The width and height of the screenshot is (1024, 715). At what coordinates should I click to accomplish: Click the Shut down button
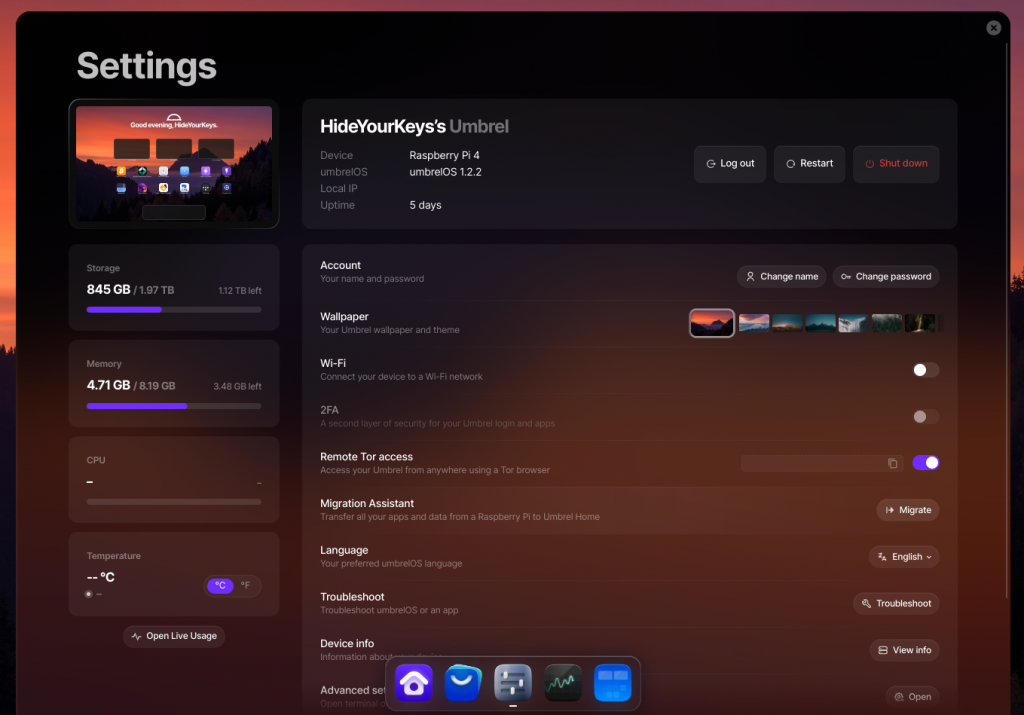[x=896, y=164]
